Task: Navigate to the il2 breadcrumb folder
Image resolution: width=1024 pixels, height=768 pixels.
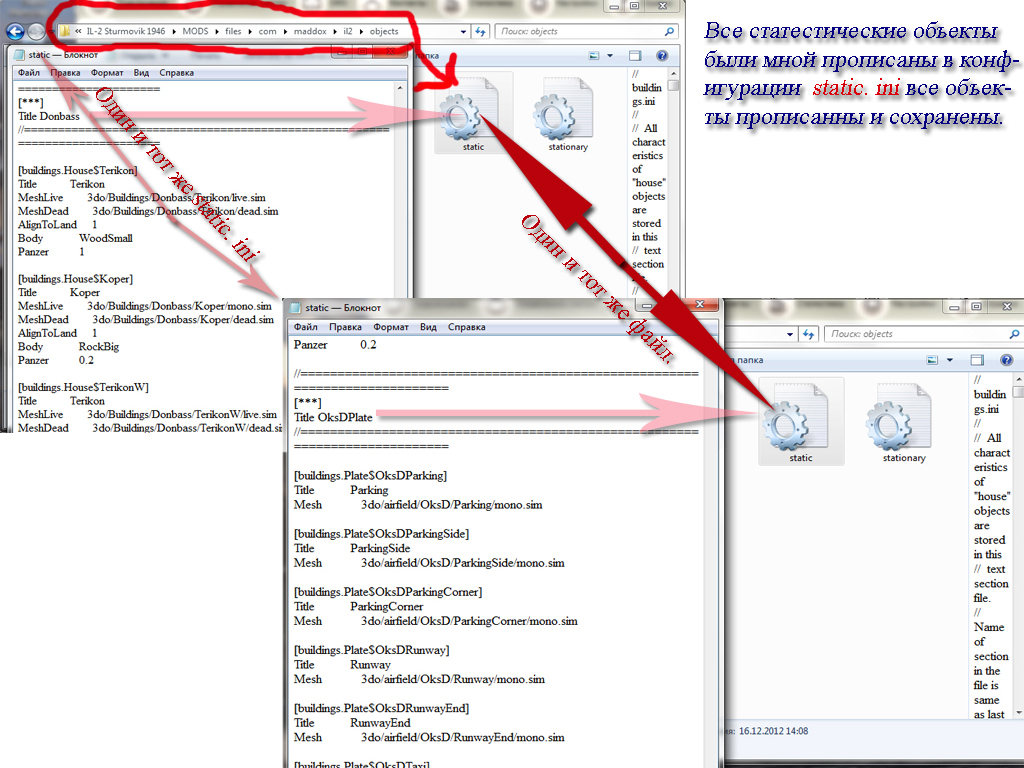Action: click(x=347, y=31)
